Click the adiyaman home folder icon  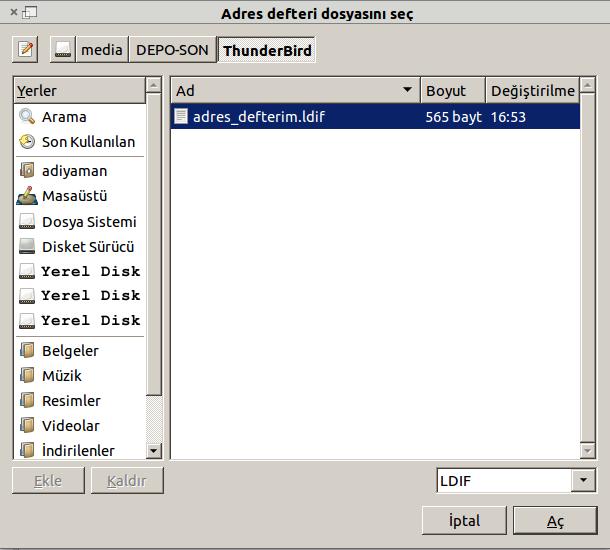pos(27,170)
